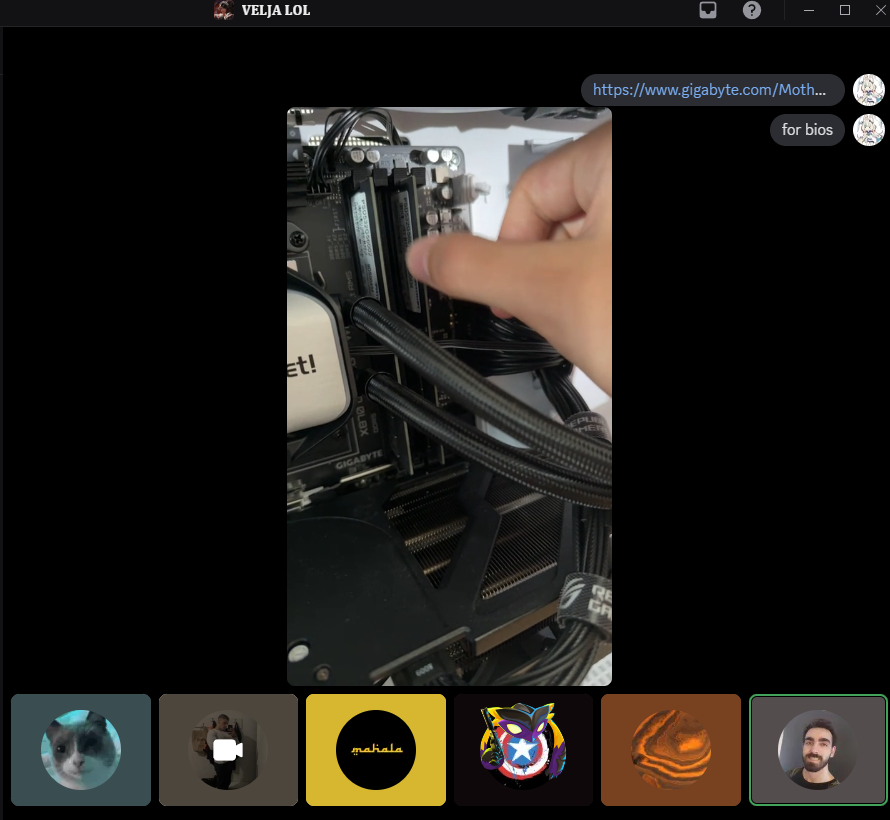890x820 pixels.
Task: Click the 'for bios' chat message
Action: click(x=806, y=130)
